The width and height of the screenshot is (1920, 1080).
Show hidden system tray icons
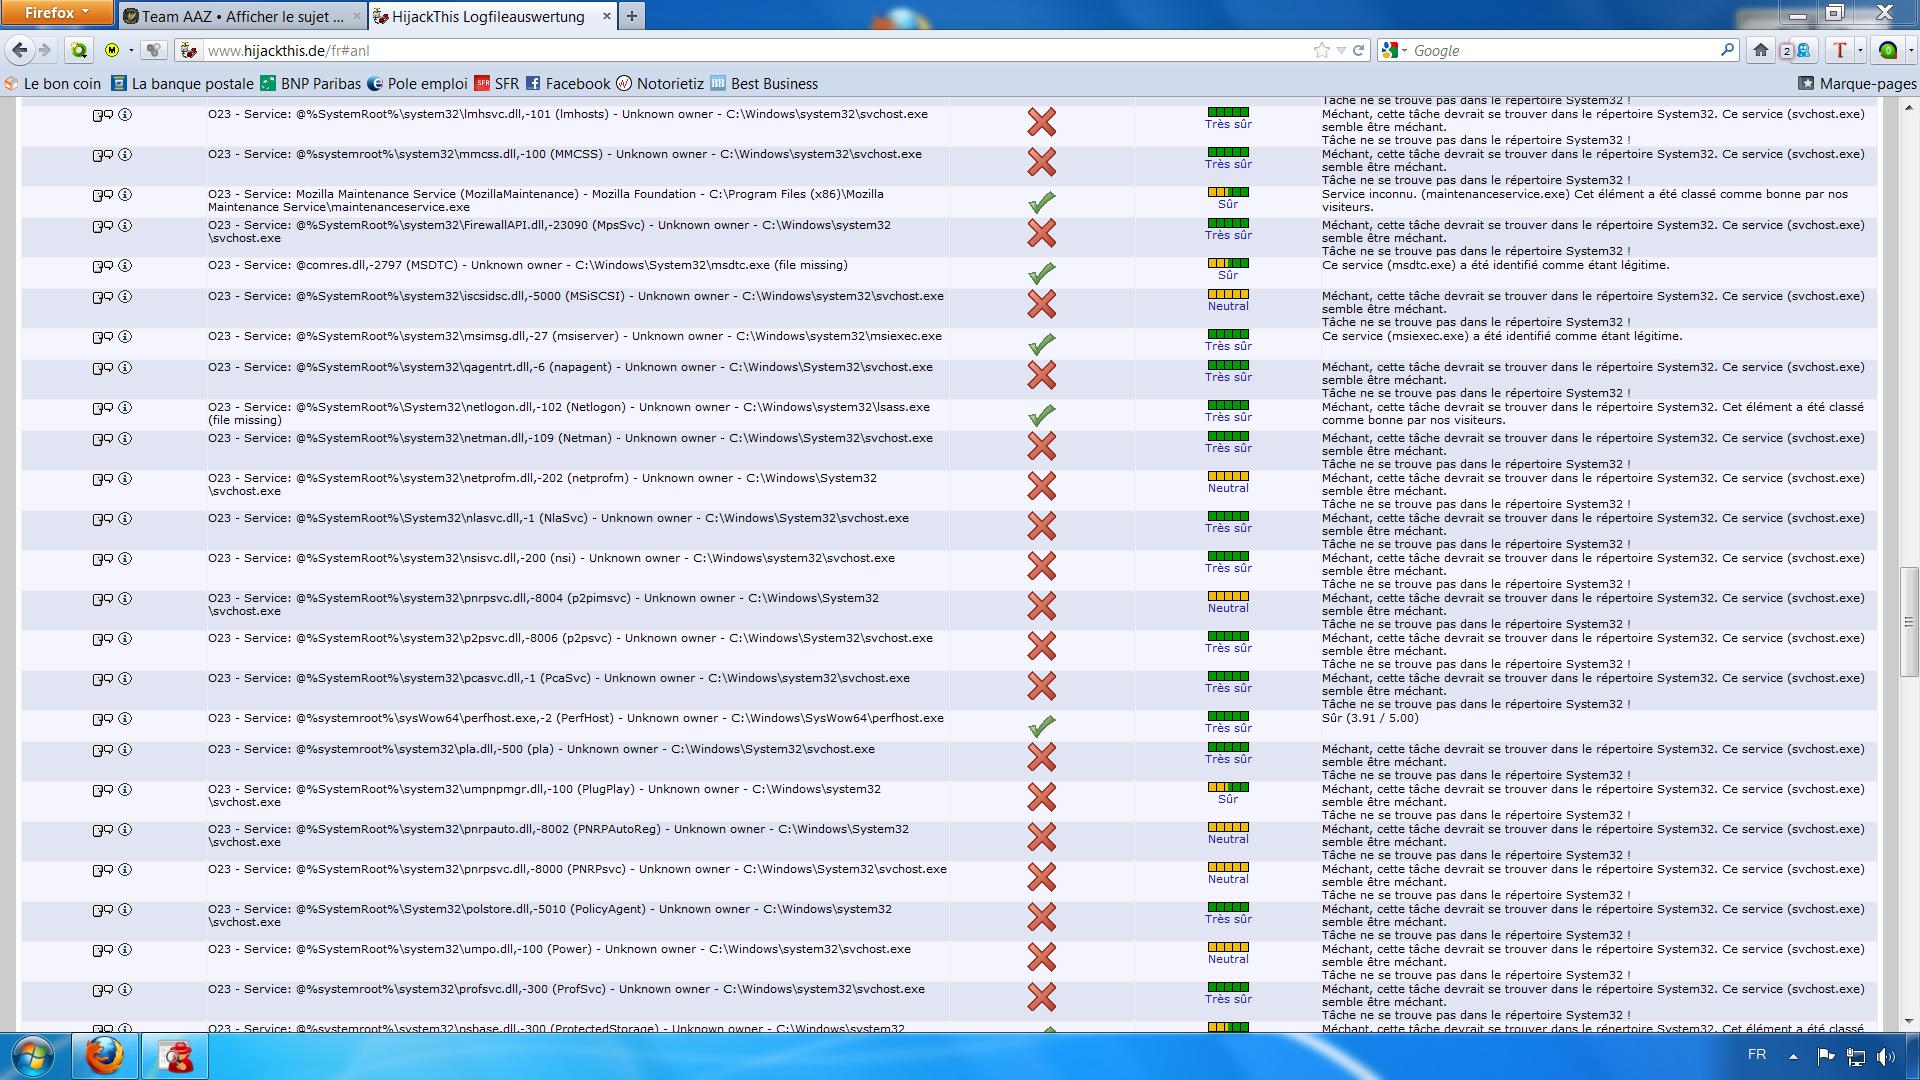point(1793,1056)
